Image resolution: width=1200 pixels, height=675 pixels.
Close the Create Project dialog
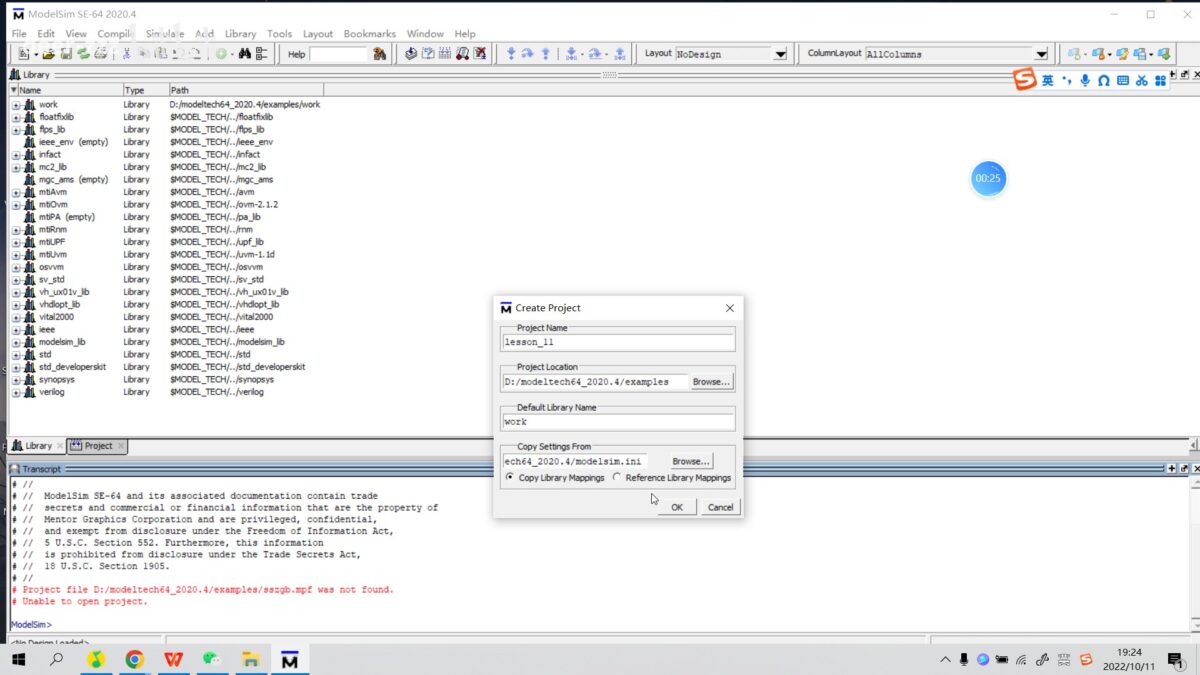click(x=729, y=308)
